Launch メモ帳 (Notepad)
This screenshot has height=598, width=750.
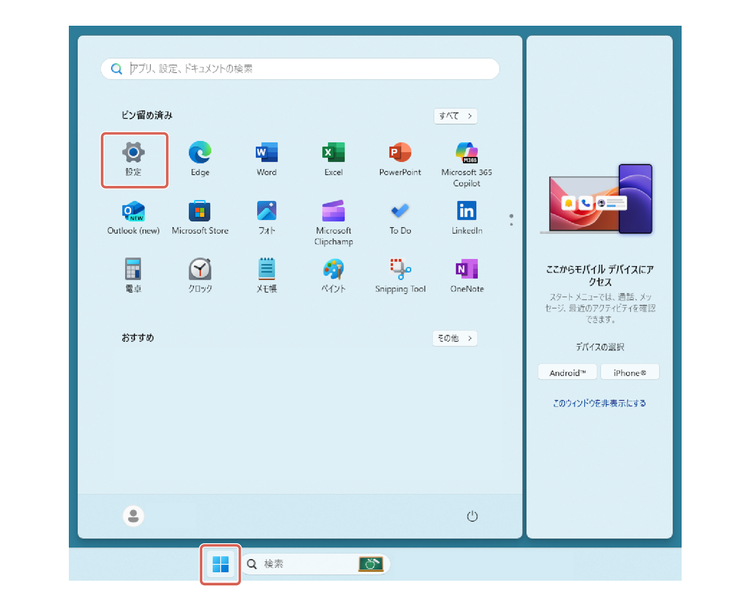[266, 276]
